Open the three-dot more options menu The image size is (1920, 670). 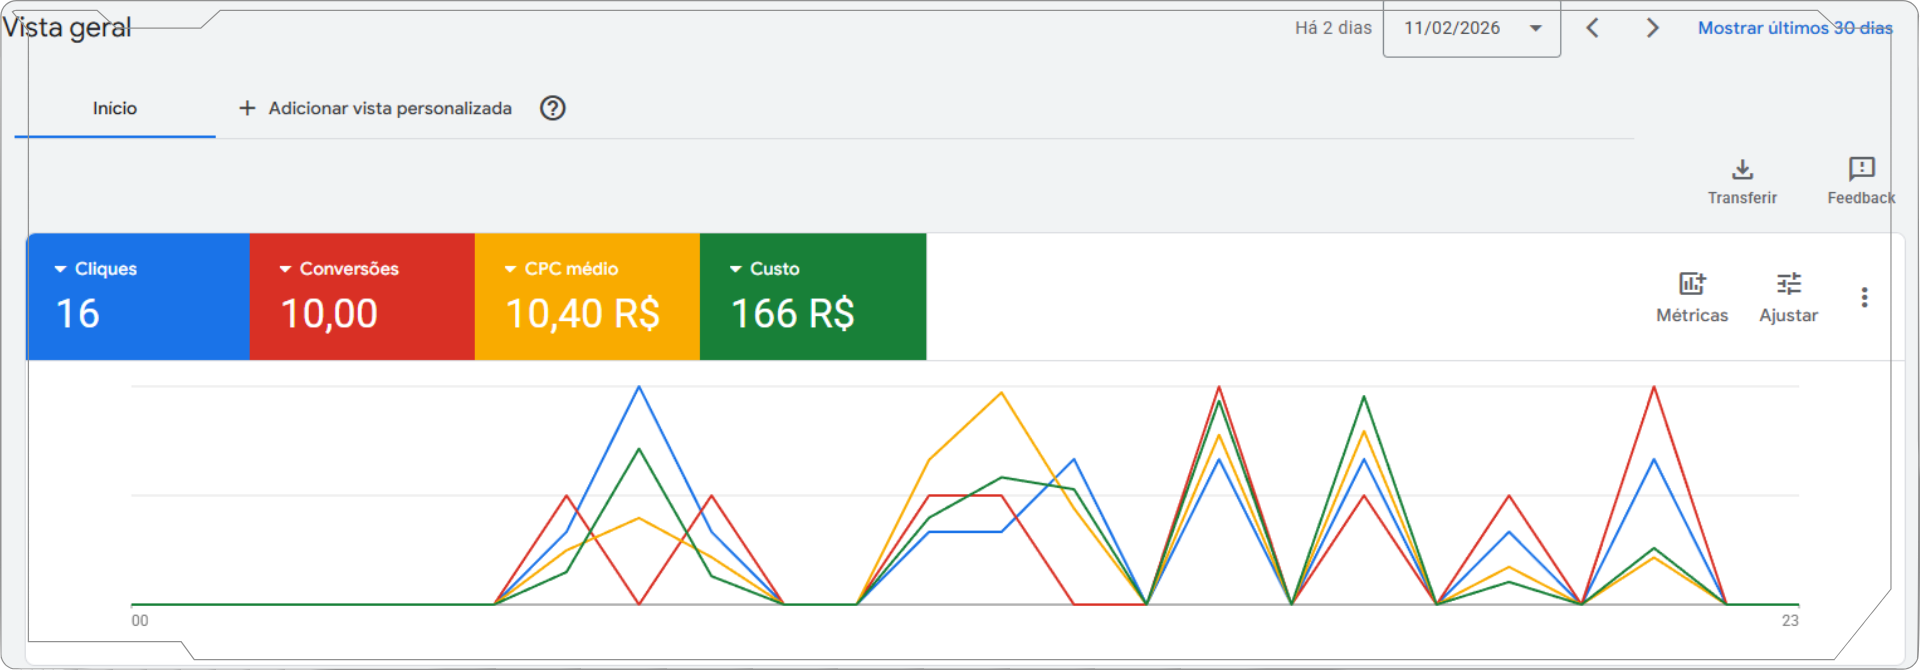[x=1864, y=297]
